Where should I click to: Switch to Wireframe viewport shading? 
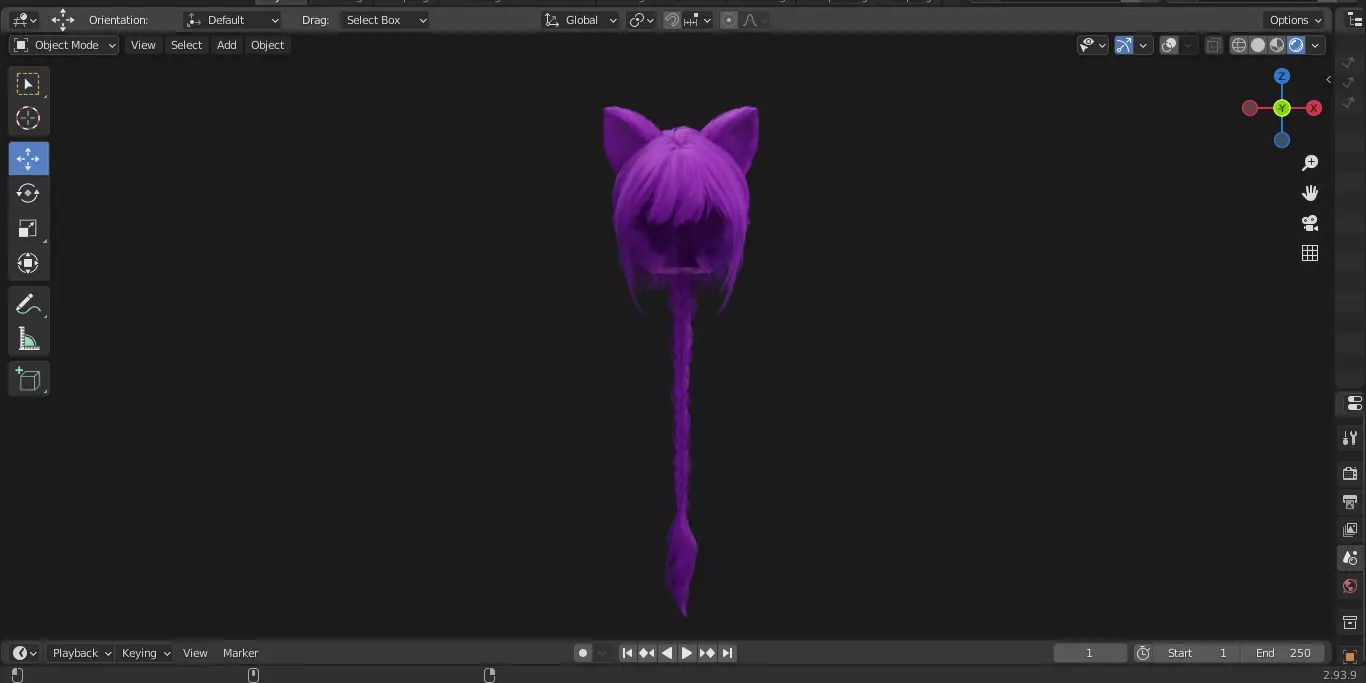(1239, 45)
